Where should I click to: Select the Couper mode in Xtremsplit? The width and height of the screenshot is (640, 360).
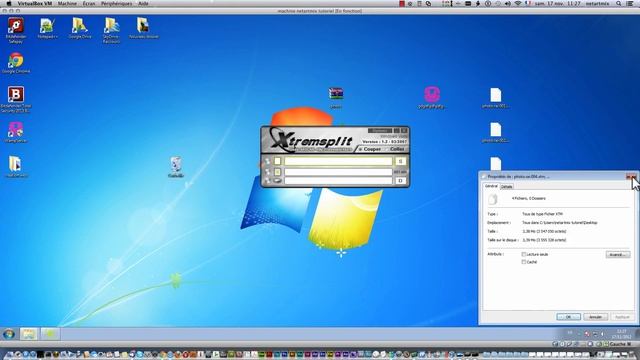tap(370, 149)
